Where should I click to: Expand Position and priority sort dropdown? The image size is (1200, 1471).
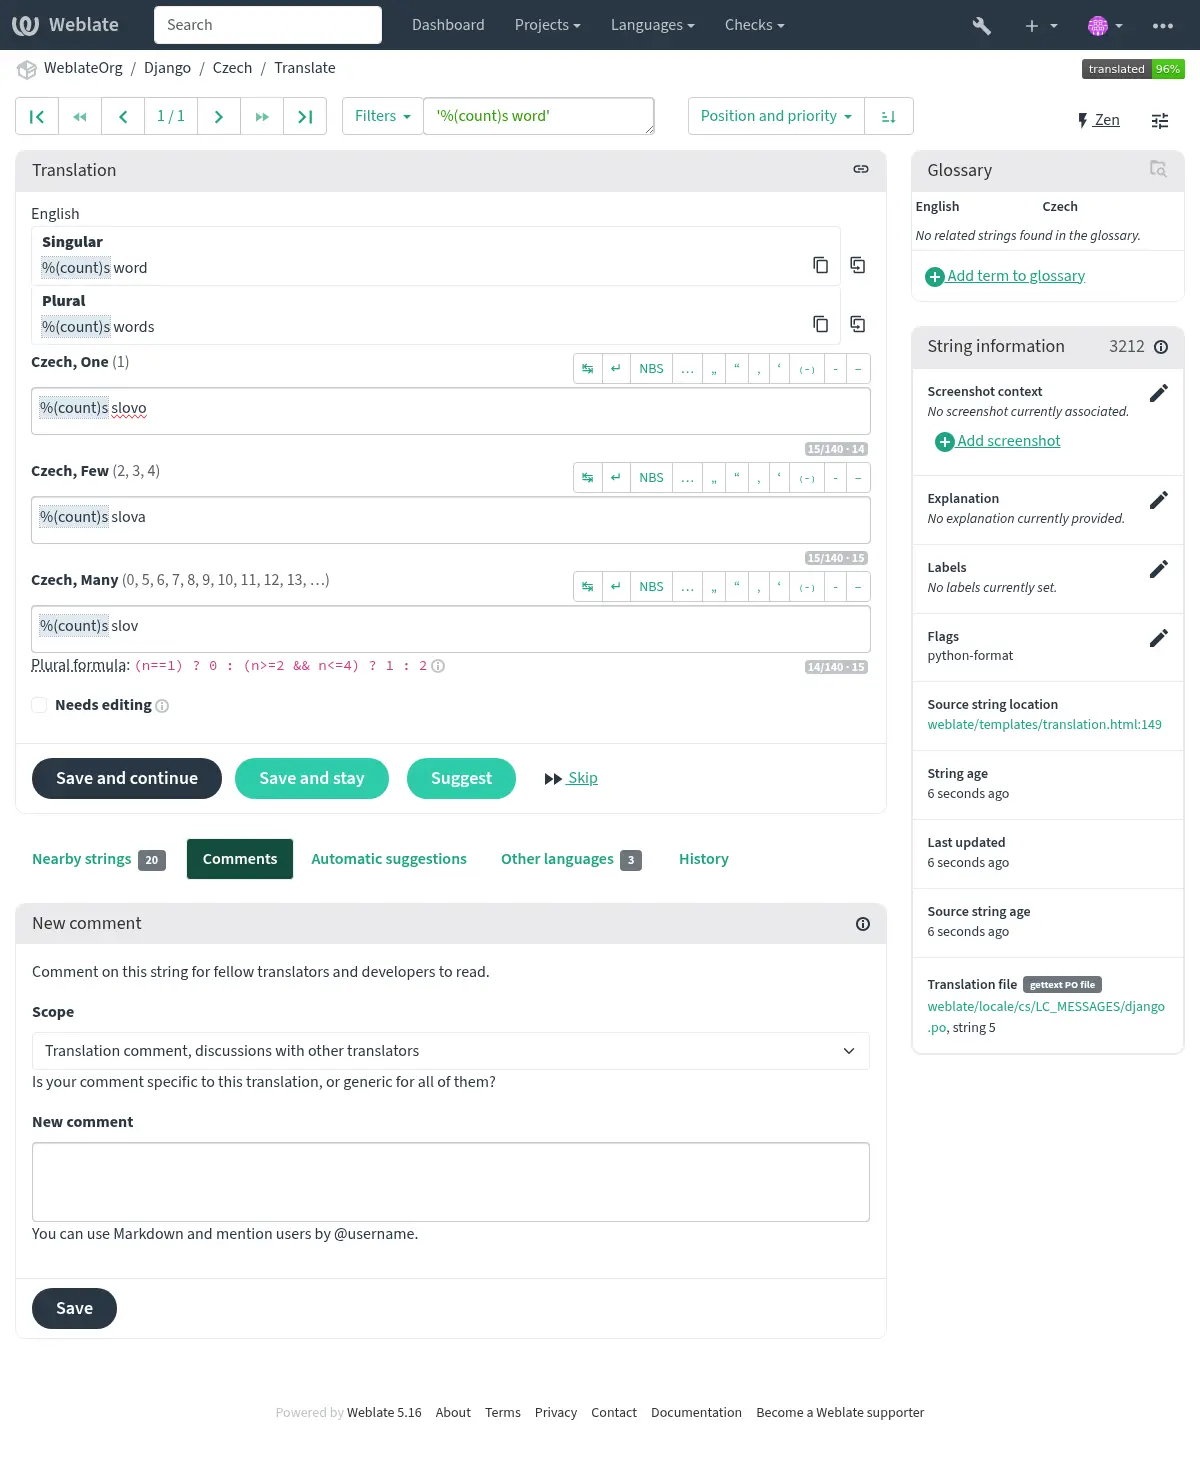click(x=775, y=117)
